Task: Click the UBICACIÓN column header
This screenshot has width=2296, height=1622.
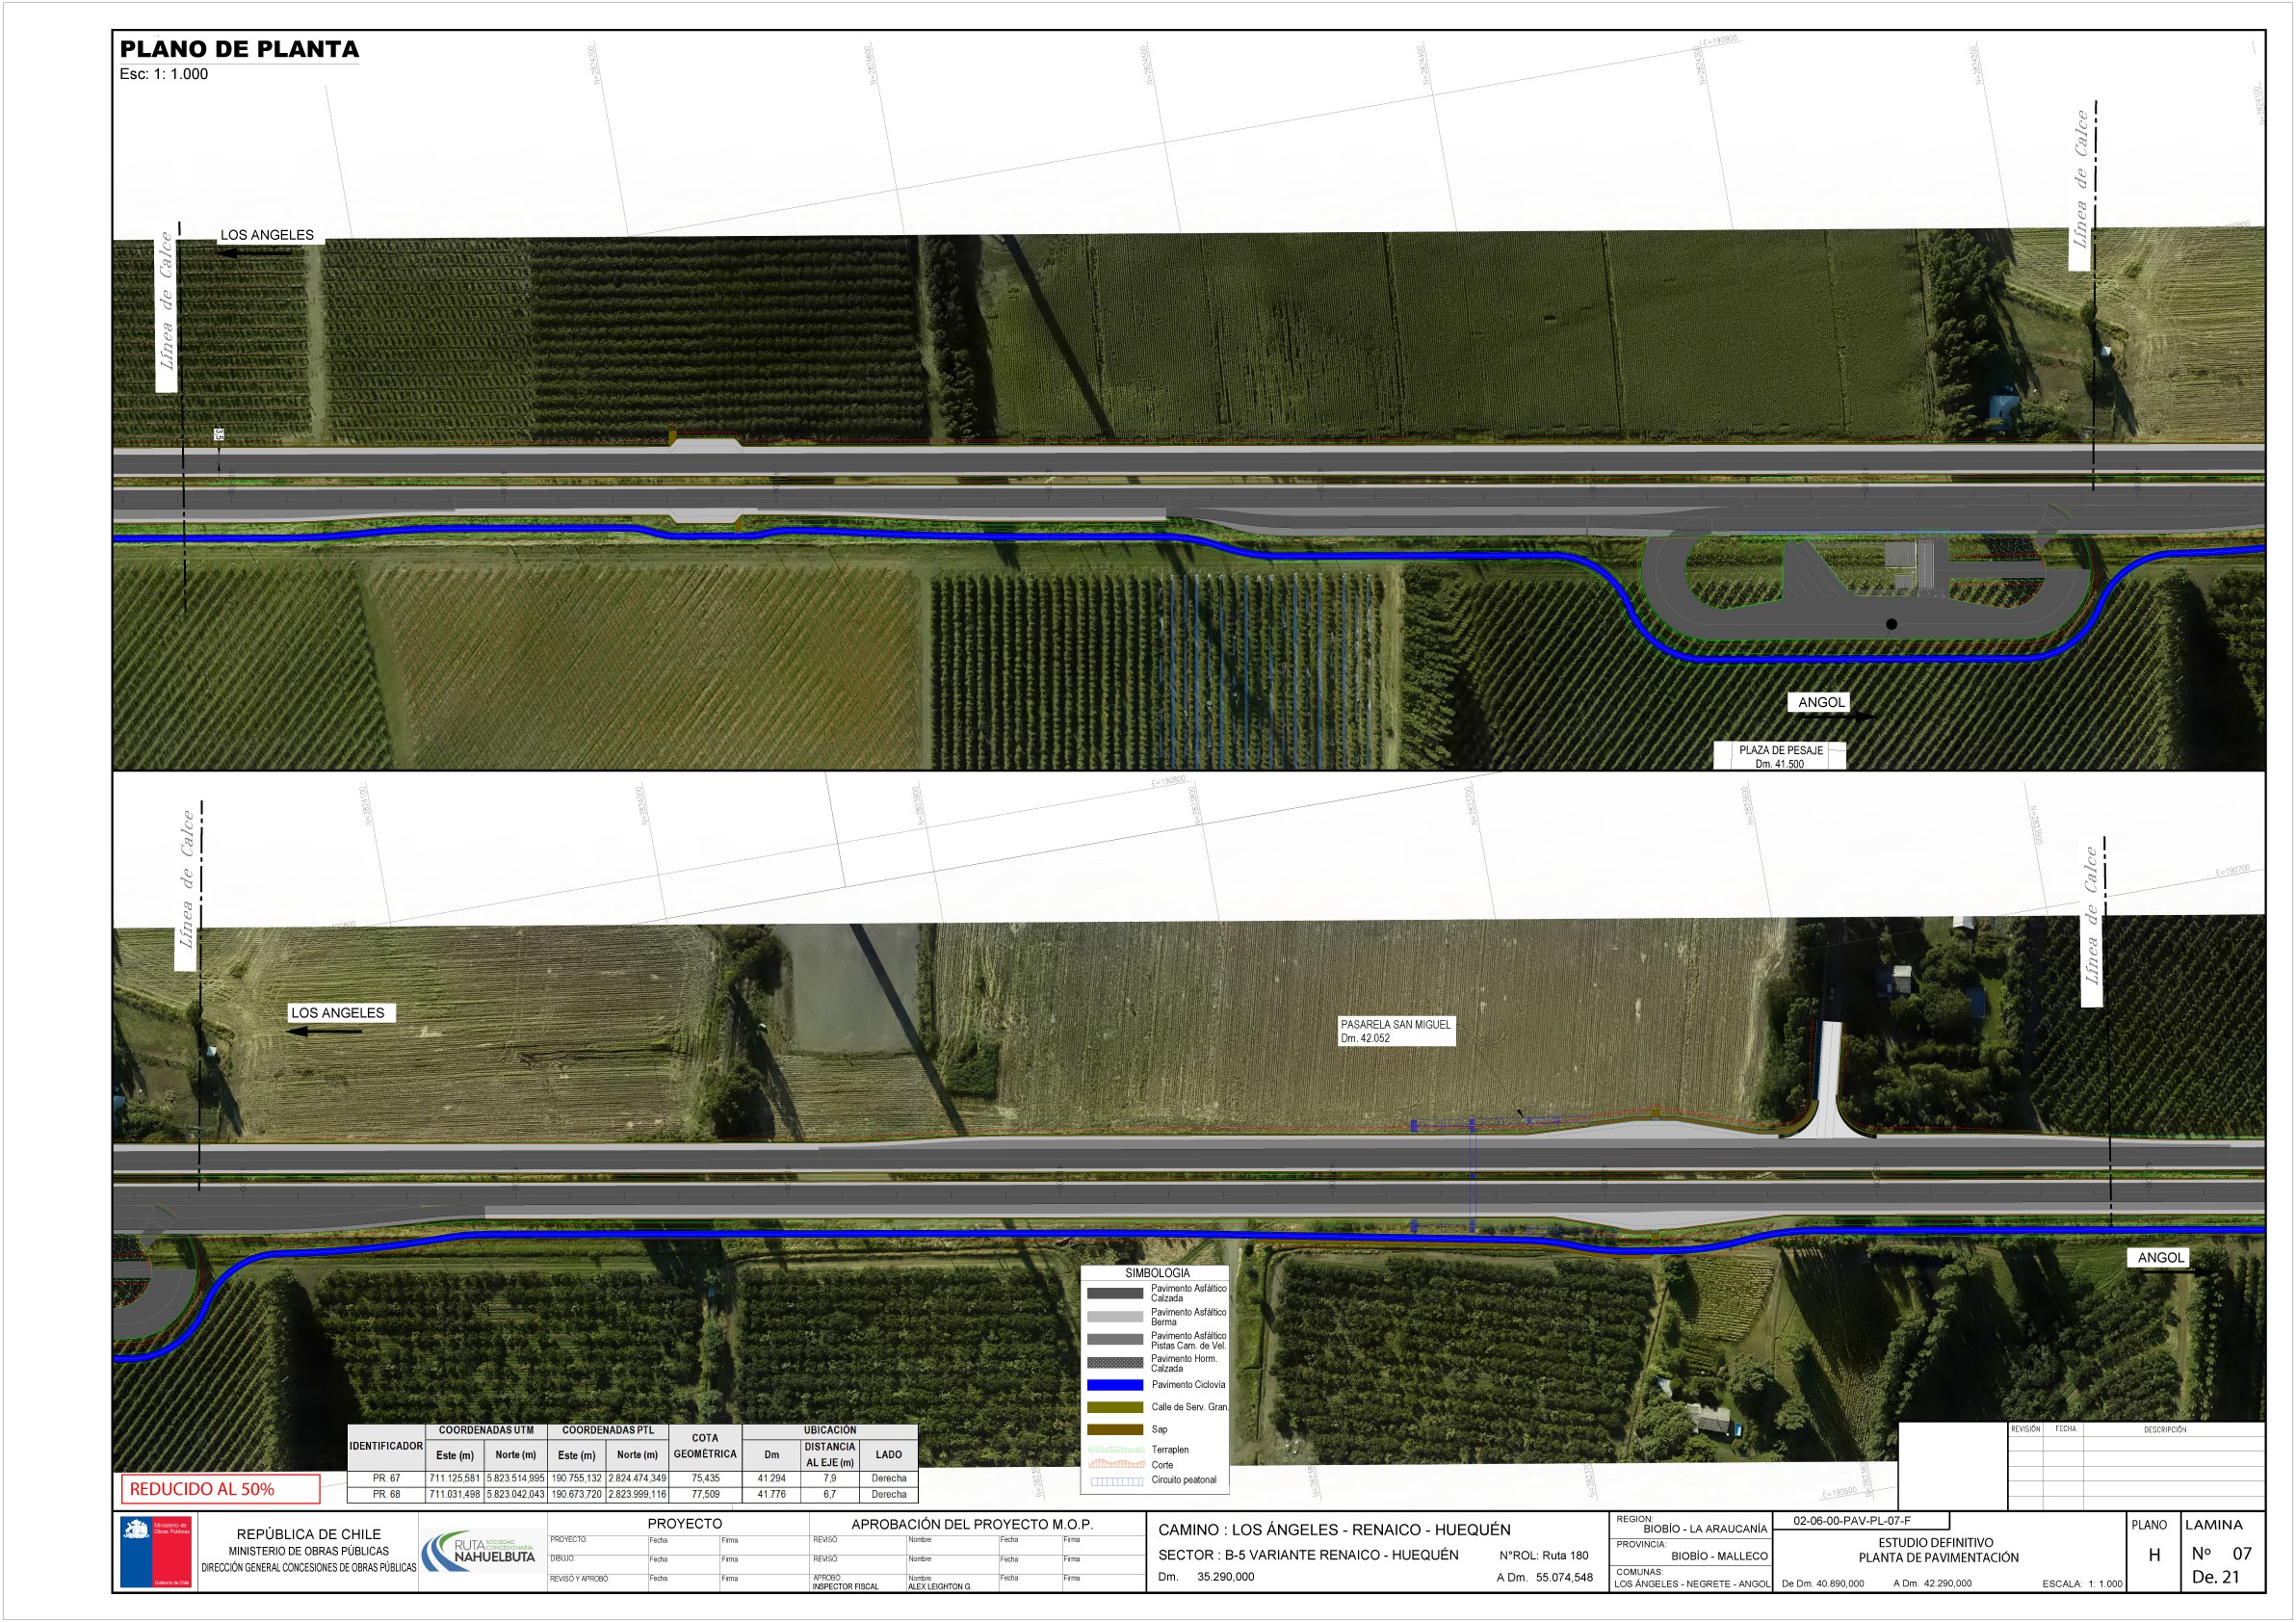Action: click(x=830, y=1430)
